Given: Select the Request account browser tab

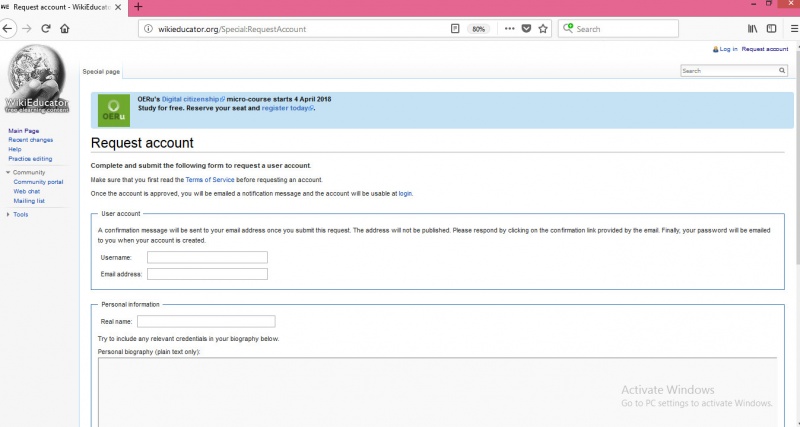Looking at the screenshot, I should [x=64, y=7].
